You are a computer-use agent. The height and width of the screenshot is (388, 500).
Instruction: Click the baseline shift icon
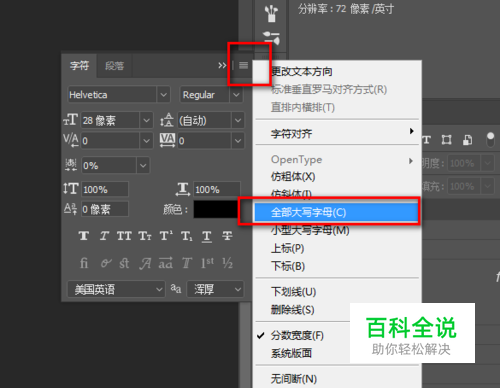pos(70,209)
